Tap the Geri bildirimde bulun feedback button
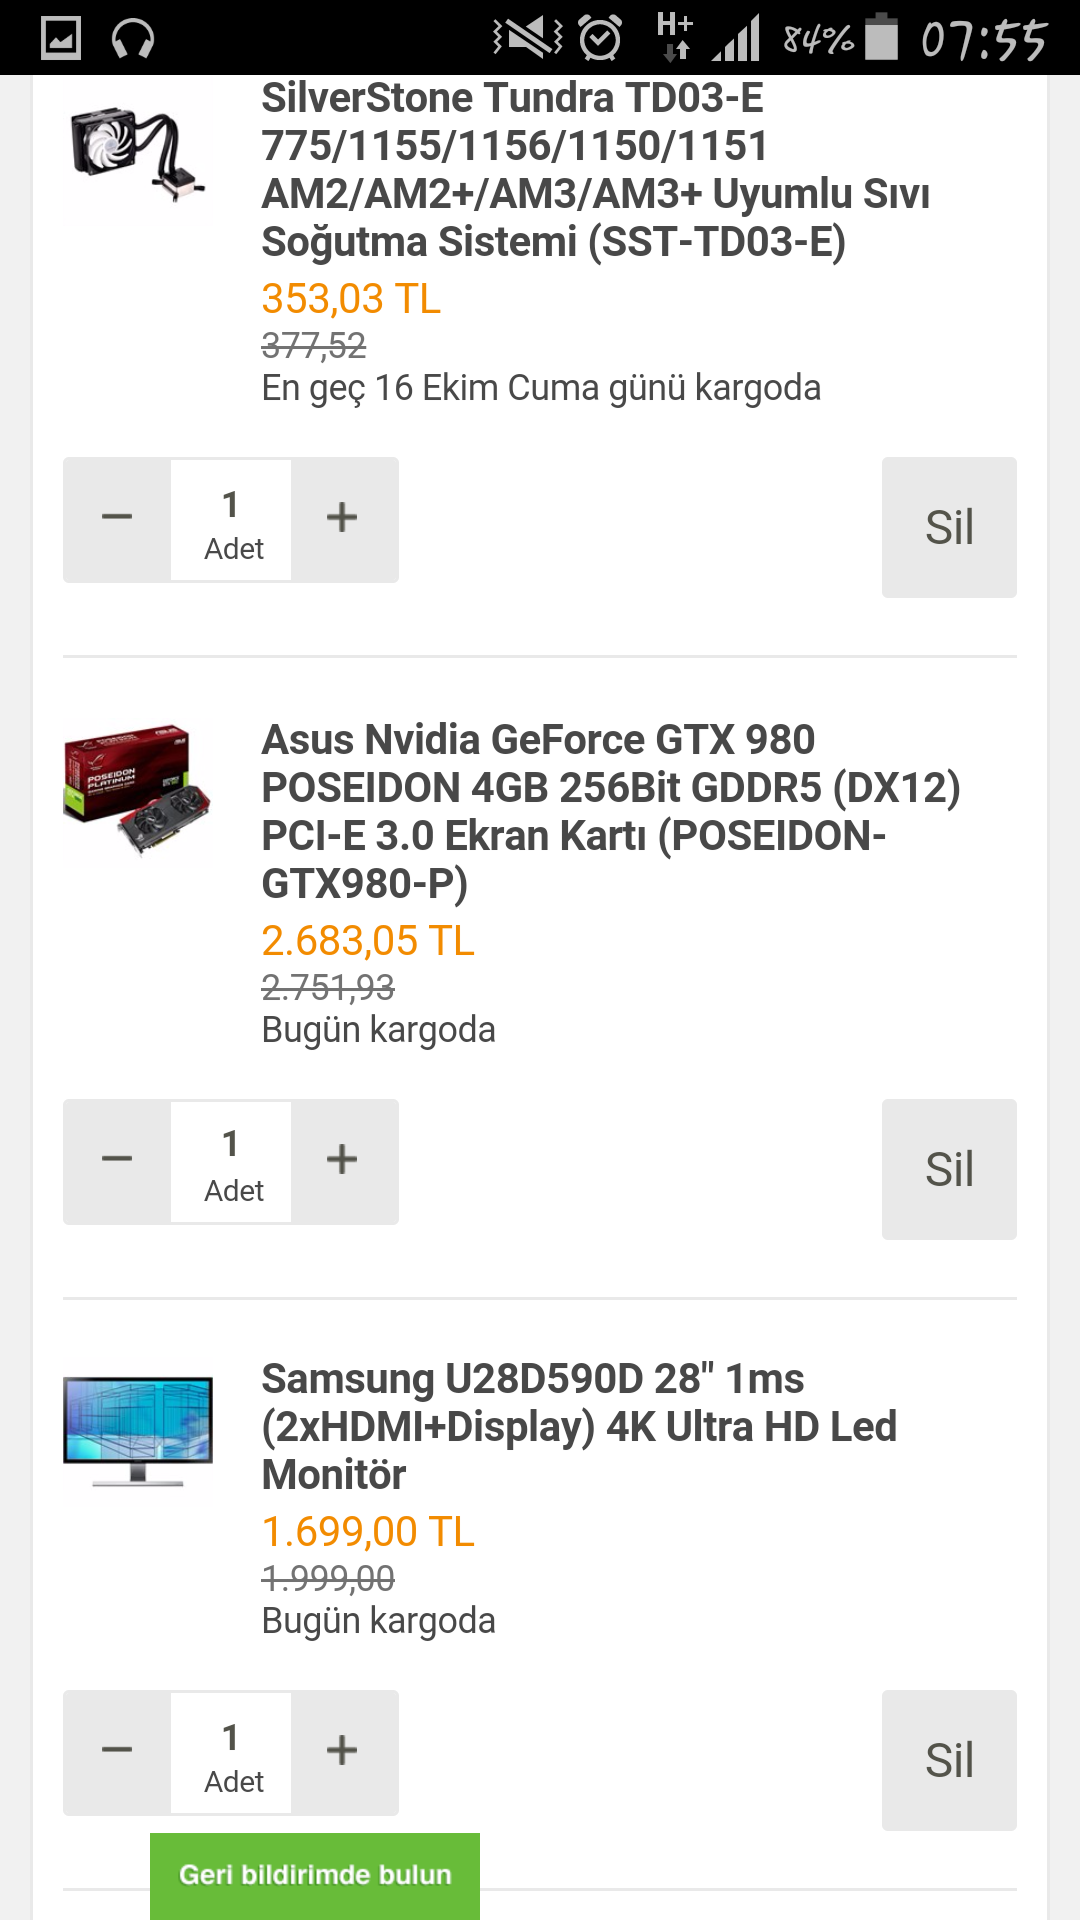The image size is (1080, 1920). [x=315, y=1875]
